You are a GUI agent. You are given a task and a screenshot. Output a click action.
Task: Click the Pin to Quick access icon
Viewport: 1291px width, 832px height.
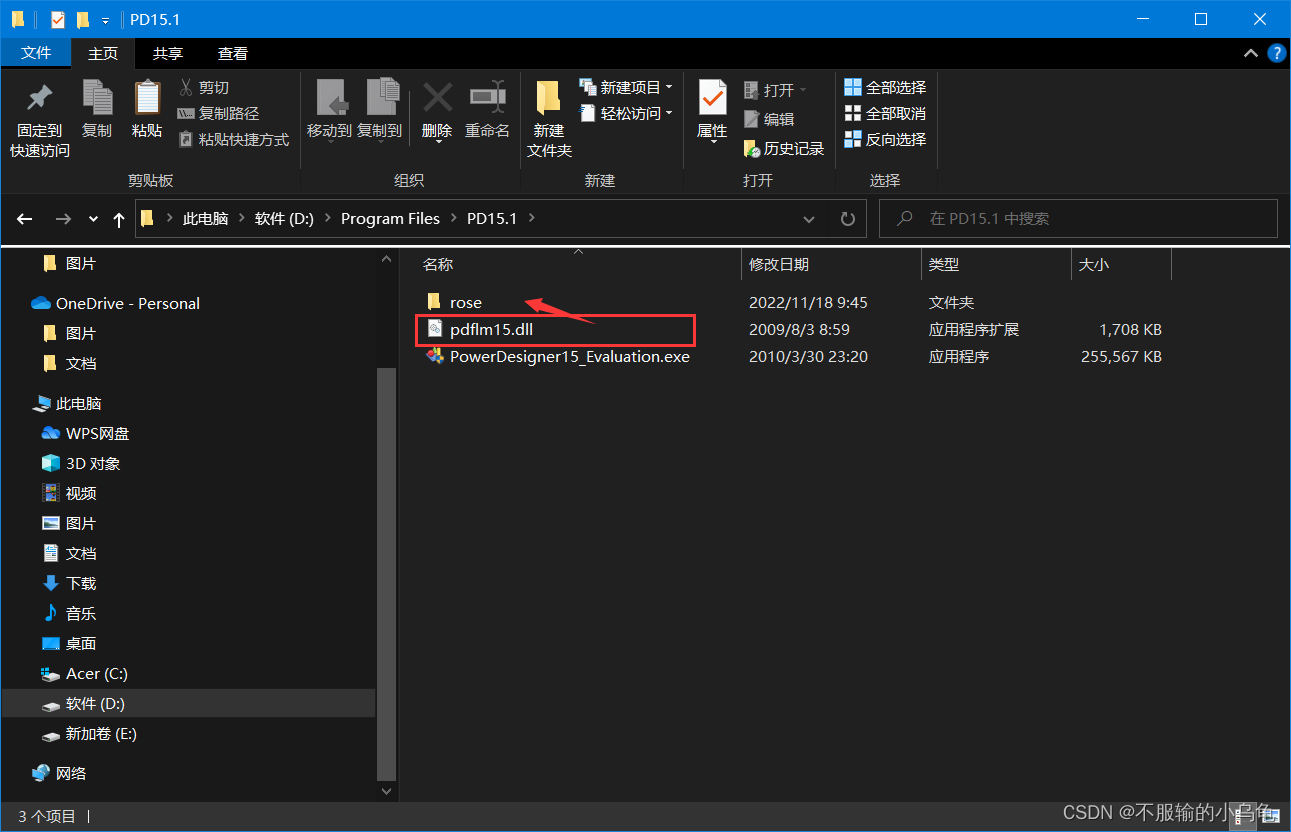pos(40,98)
